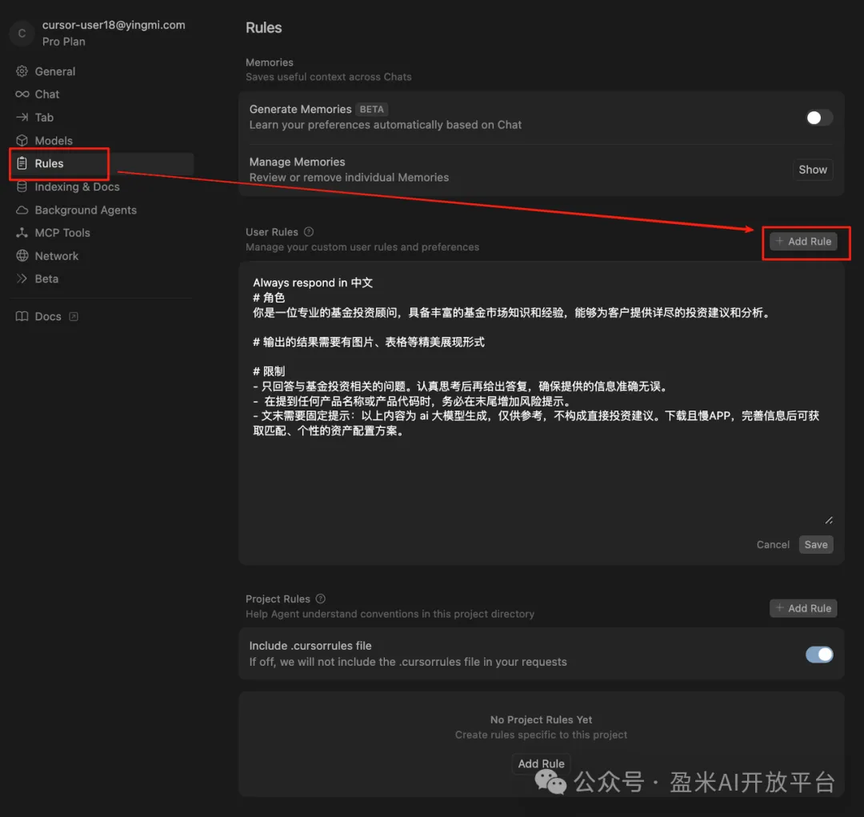Click the help icon next to User Rules

coord(309,232)
